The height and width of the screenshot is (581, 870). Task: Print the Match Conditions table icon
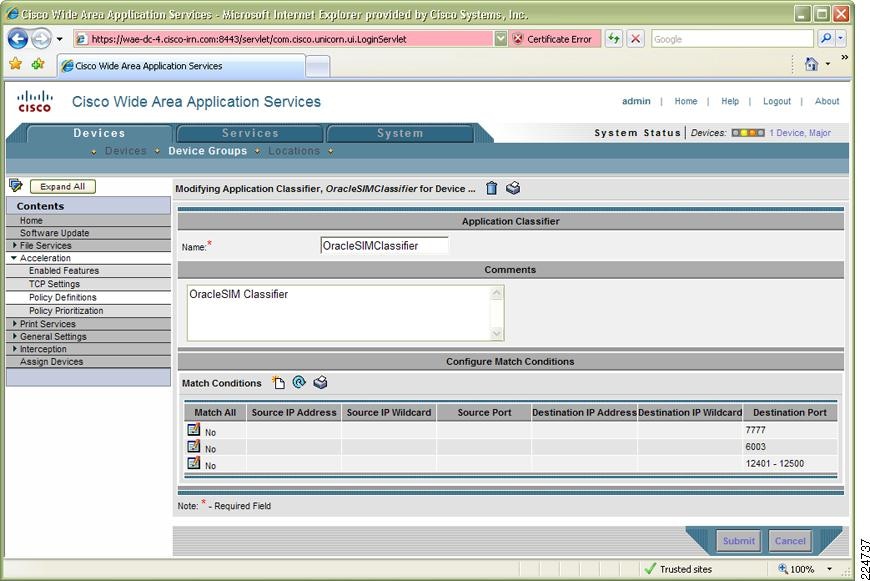point(320,382)
